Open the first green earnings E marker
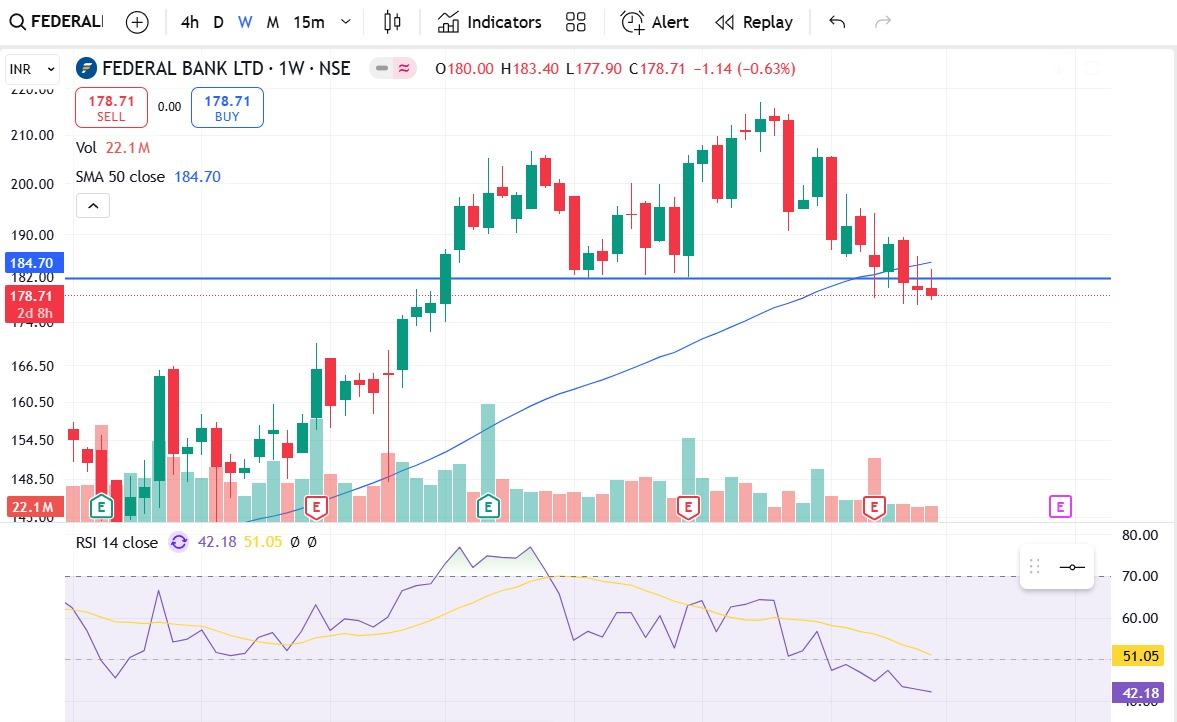The image size is (1177, 722). coord(101,507)
